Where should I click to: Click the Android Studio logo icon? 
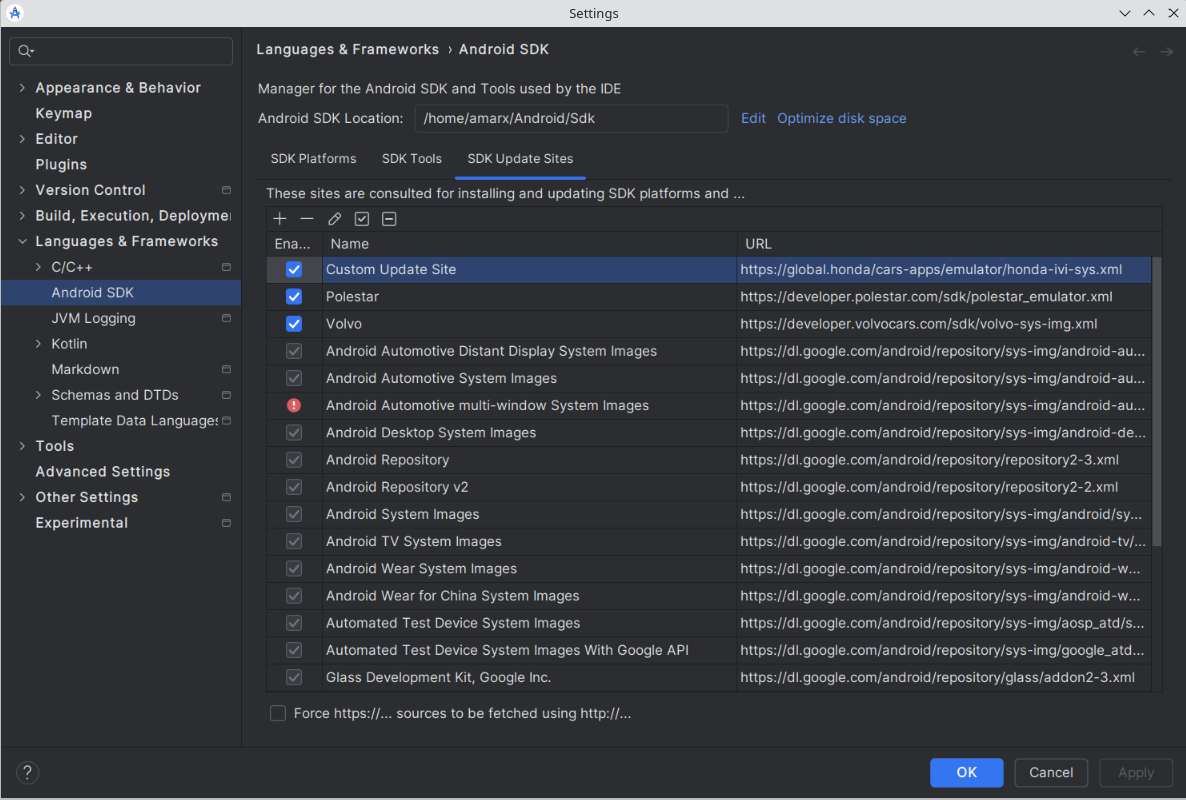tap(14, 13)
